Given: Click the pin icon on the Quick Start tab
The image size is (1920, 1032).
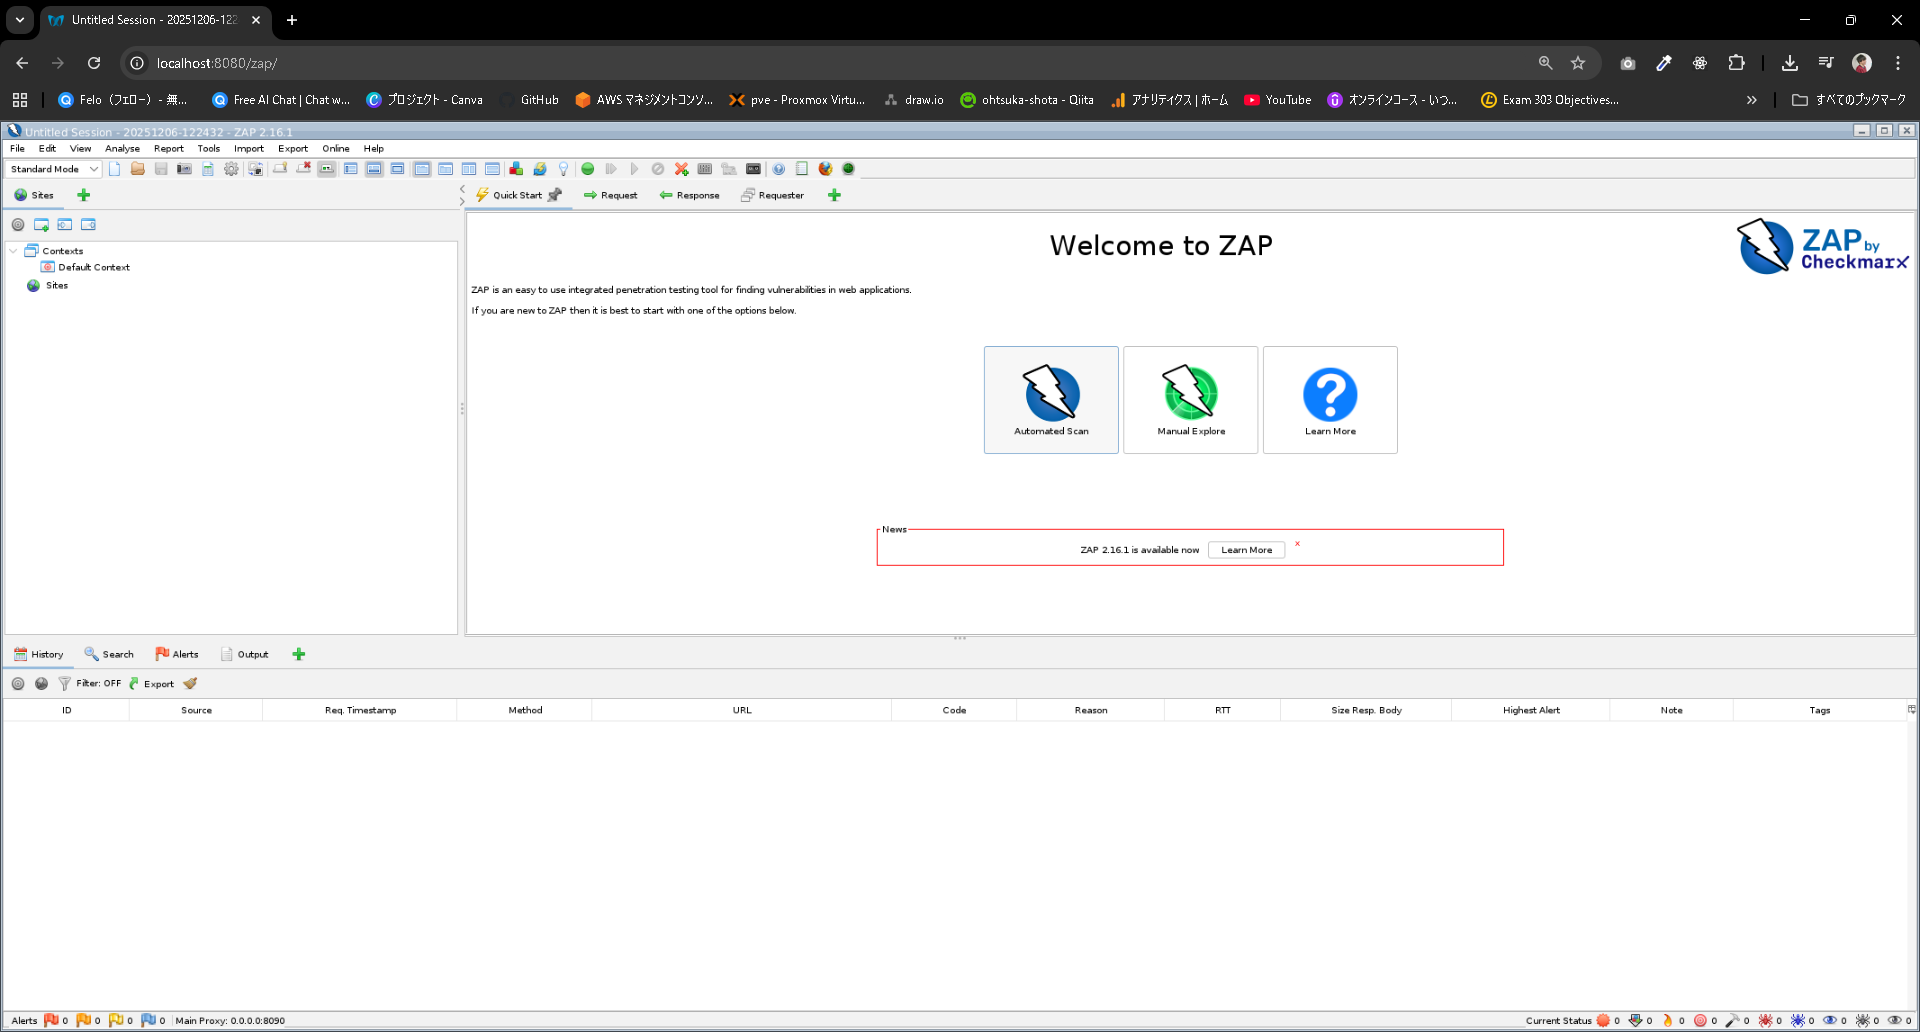Looking at the screenshot, I should 555,195.
